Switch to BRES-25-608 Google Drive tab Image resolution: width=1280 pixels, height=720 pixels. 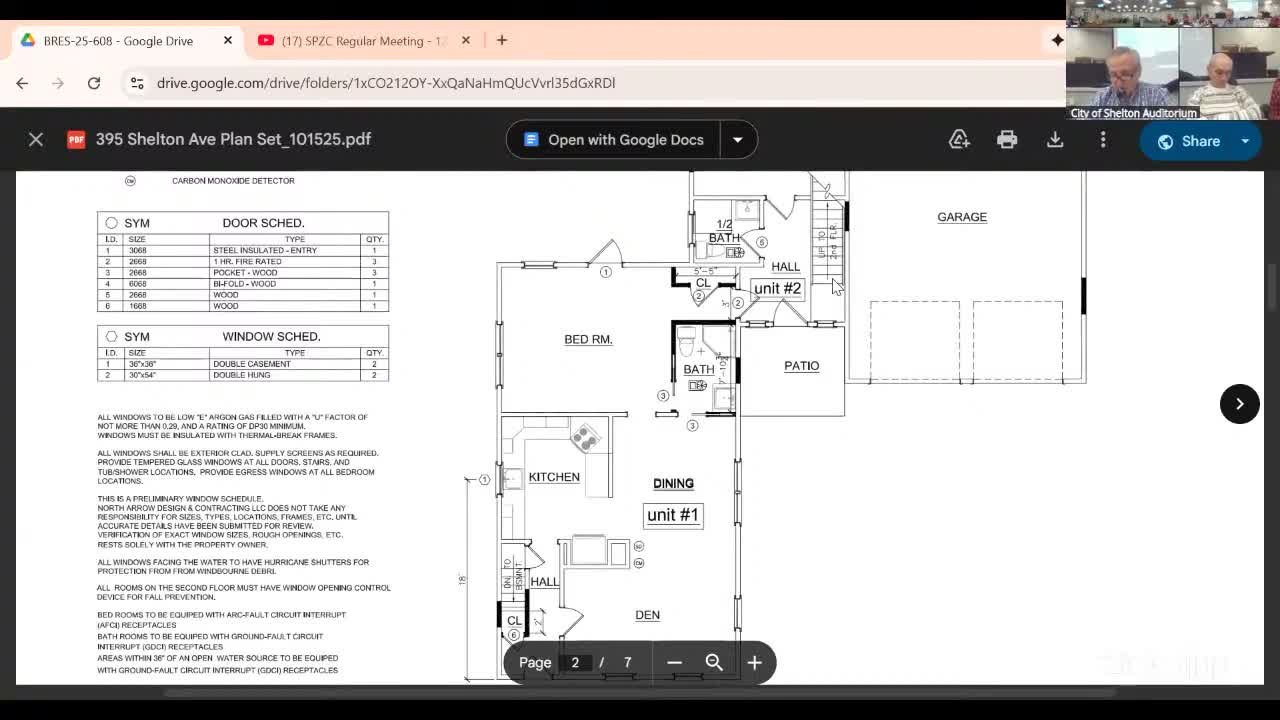coord(118,41)
